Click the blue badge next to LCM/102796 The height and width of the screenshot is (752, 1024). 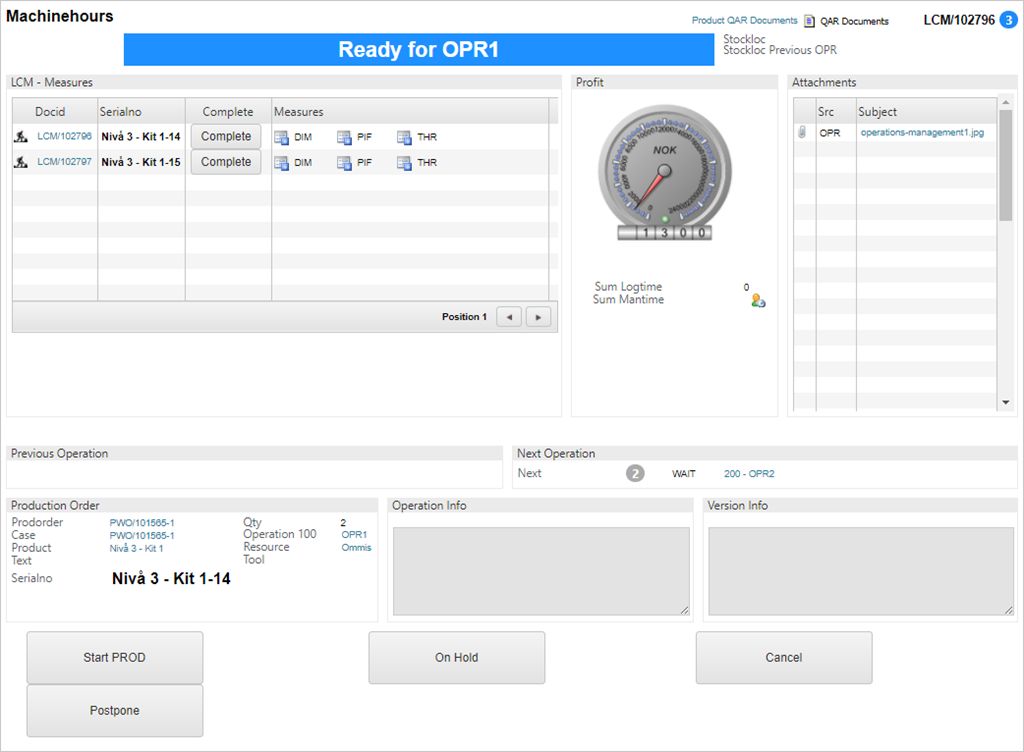(1007, 19)
